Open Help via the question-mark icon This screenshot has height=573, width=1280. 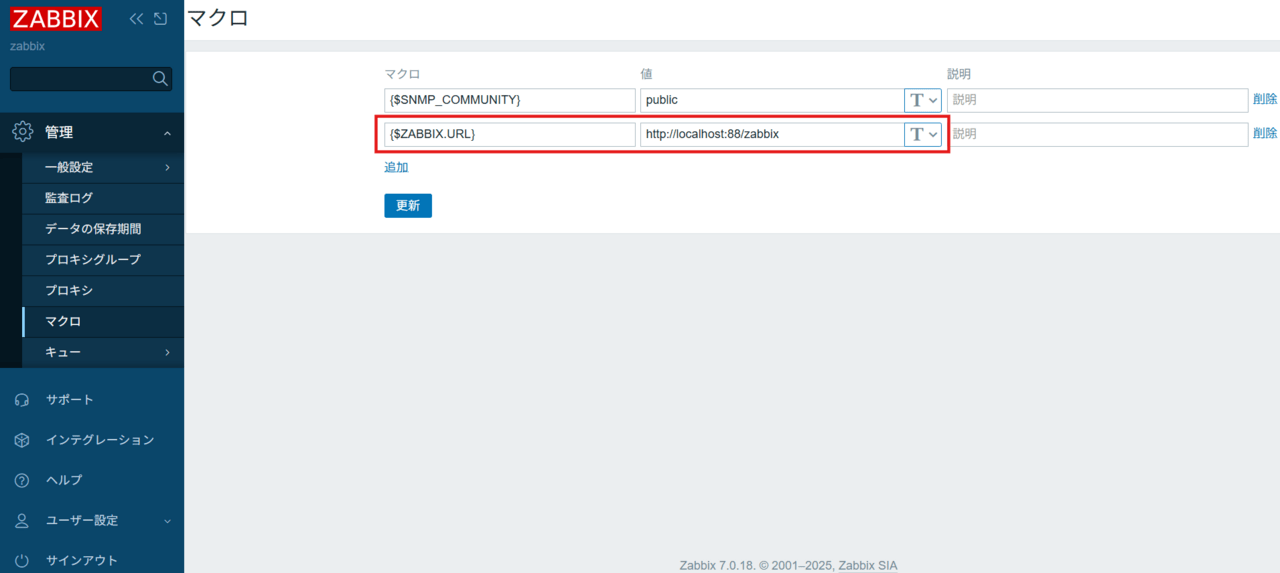[22, 480]
